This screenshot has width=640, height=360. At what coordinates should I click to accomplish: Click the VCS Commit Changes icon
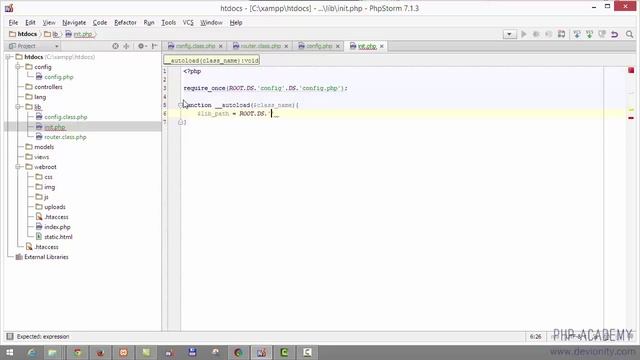click(589, 34)
